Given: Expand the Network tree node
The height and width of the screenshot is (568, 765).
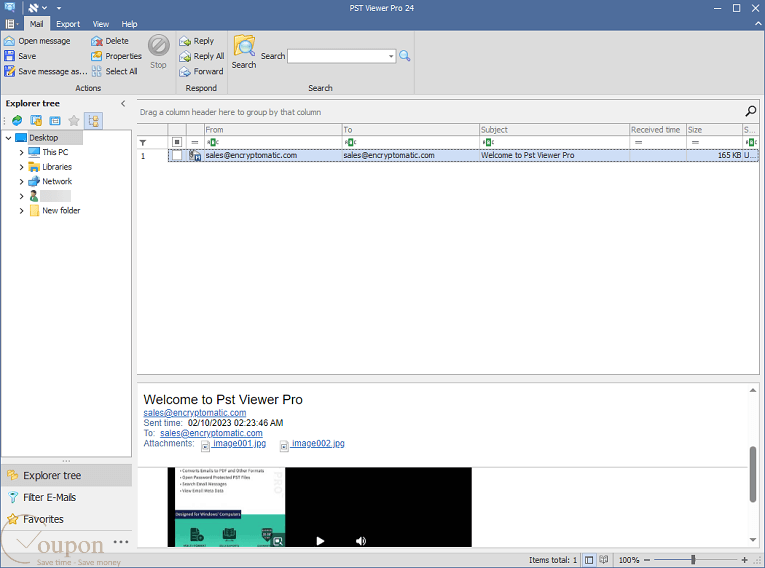Looking at the screenshot, I should tap(21, 182).
